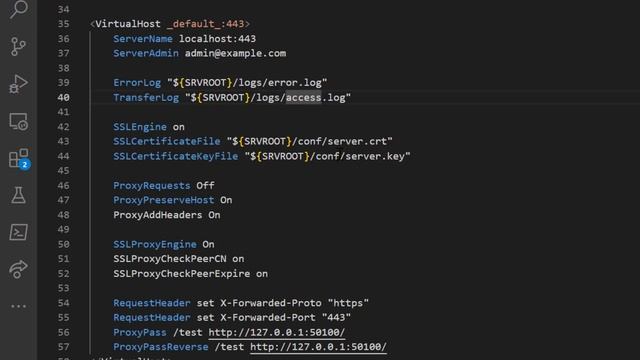The image size is (640, 360).
Task: Open the Source Control view
Action: [18, 47]
